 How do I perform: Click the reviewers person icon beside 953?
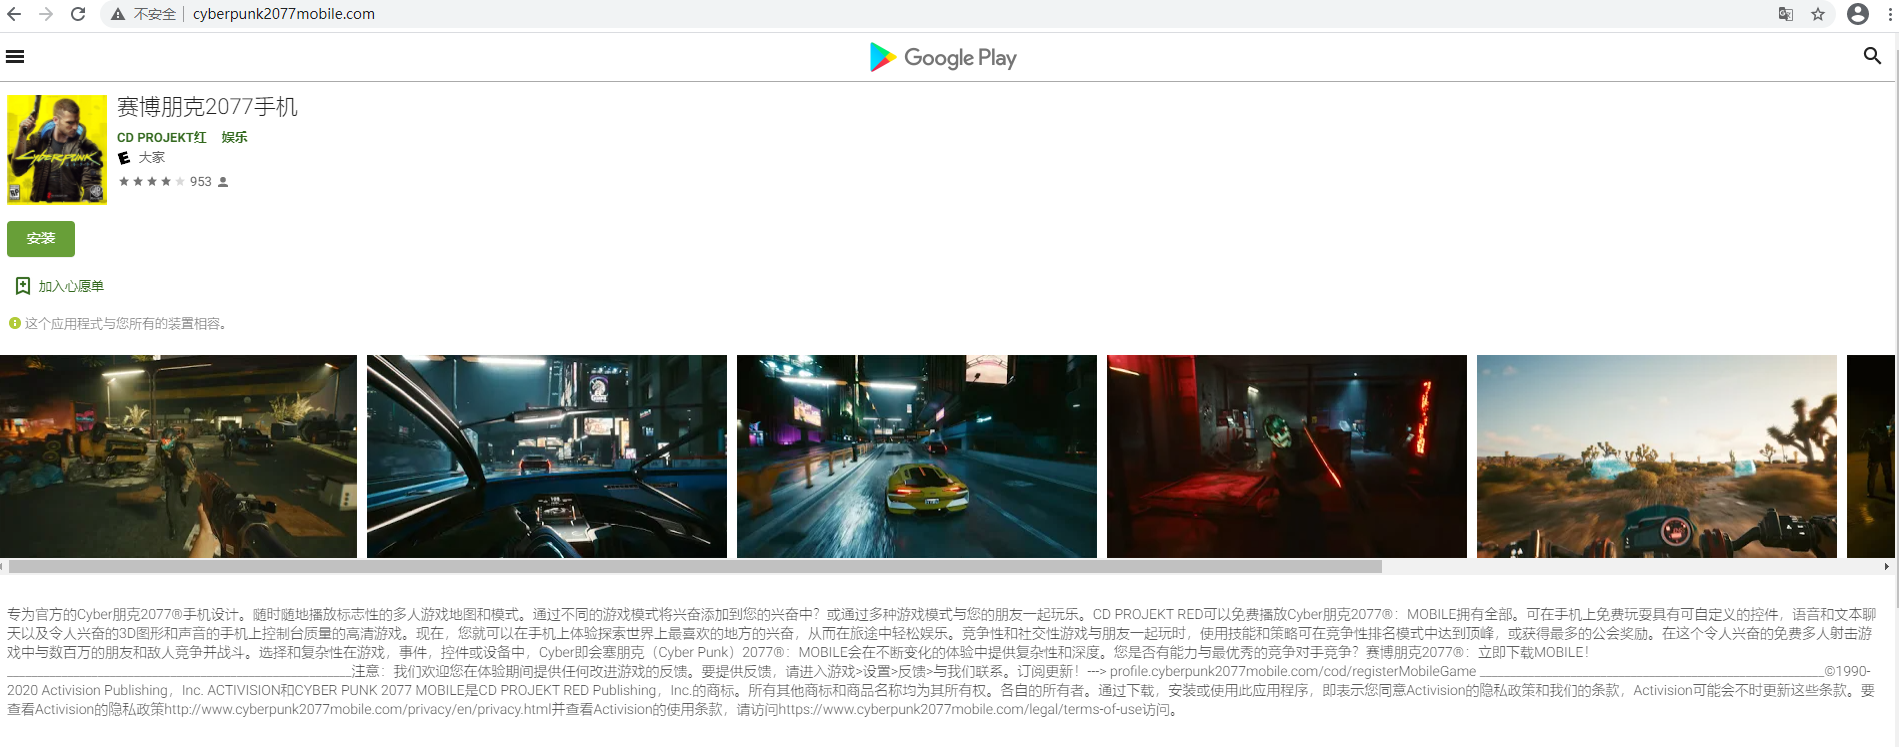point(223,182)
